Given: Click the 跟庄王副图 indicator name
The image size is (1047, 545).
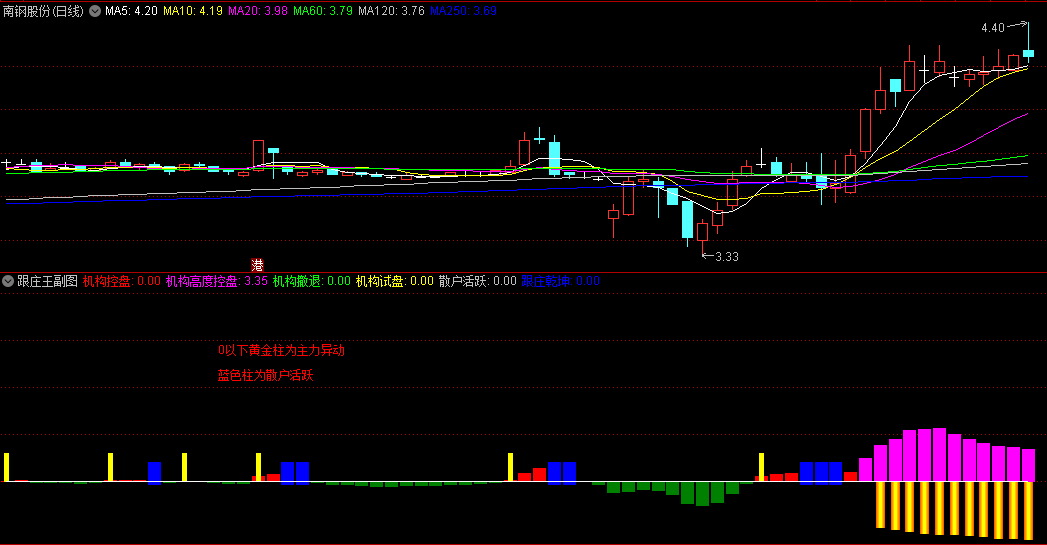Looking at the screenshot, I should click(47, 281).
